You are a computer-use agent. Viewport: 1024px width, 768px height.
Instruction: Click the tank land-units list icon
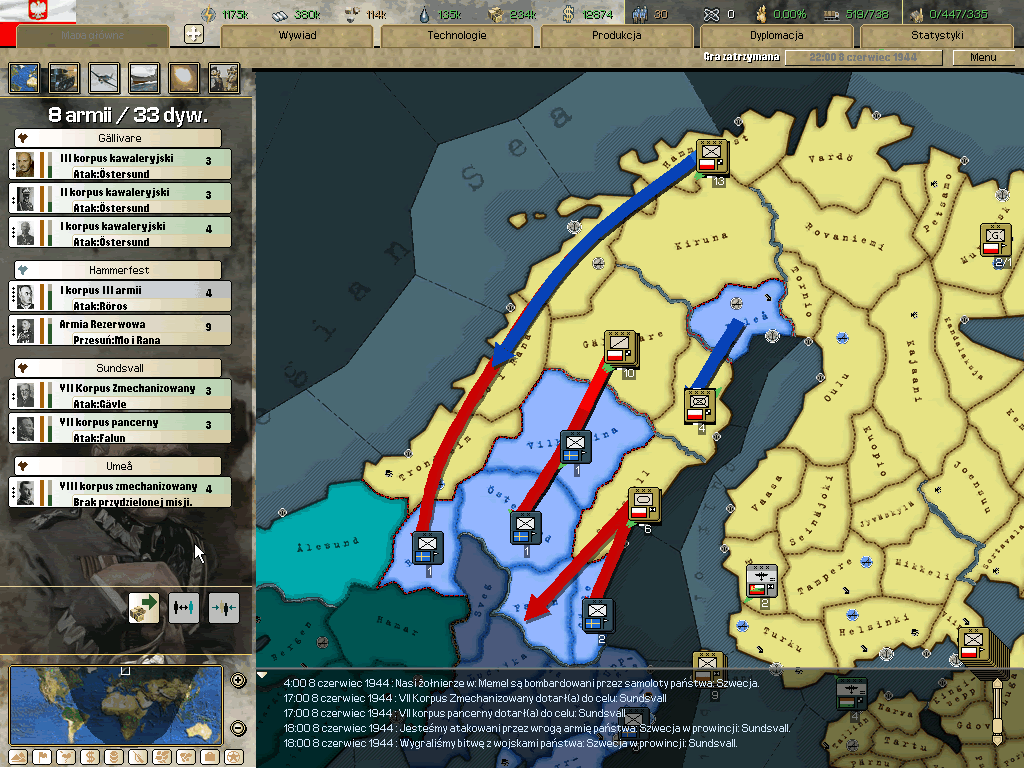pyautogui.click(x=65, y=77)
